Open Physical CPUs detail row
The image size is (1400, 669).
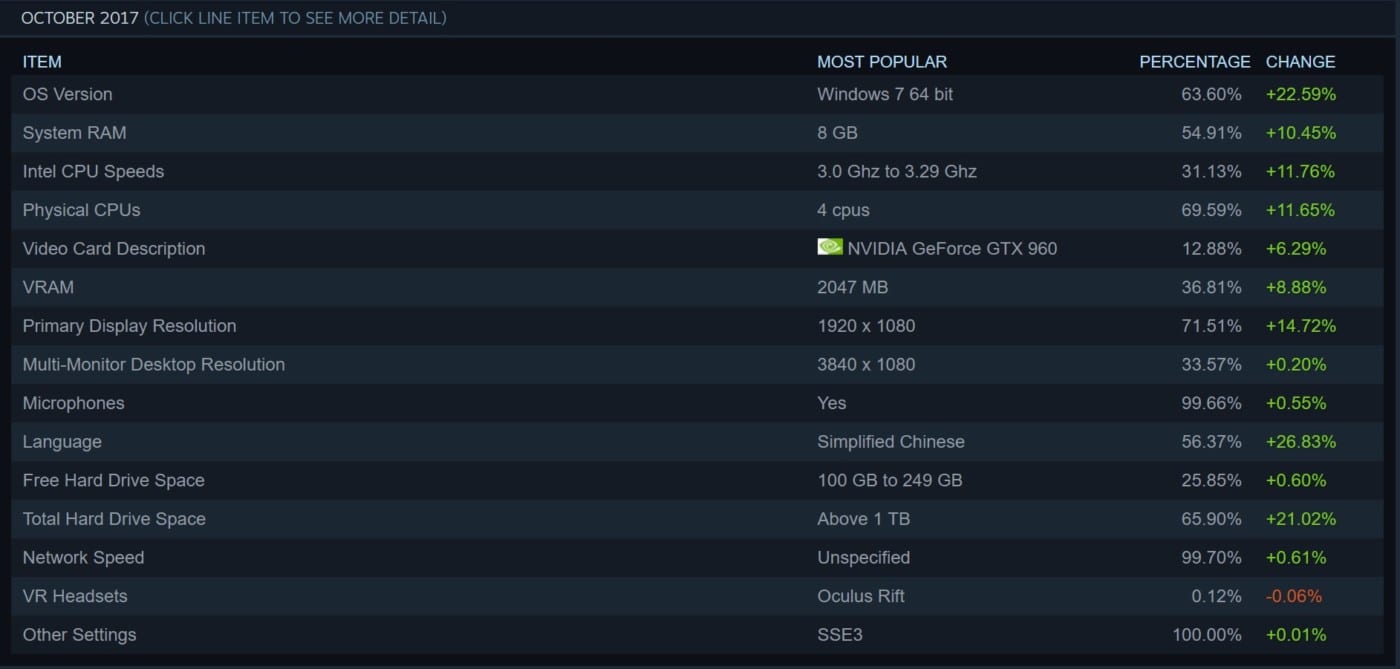coord(81,210)
